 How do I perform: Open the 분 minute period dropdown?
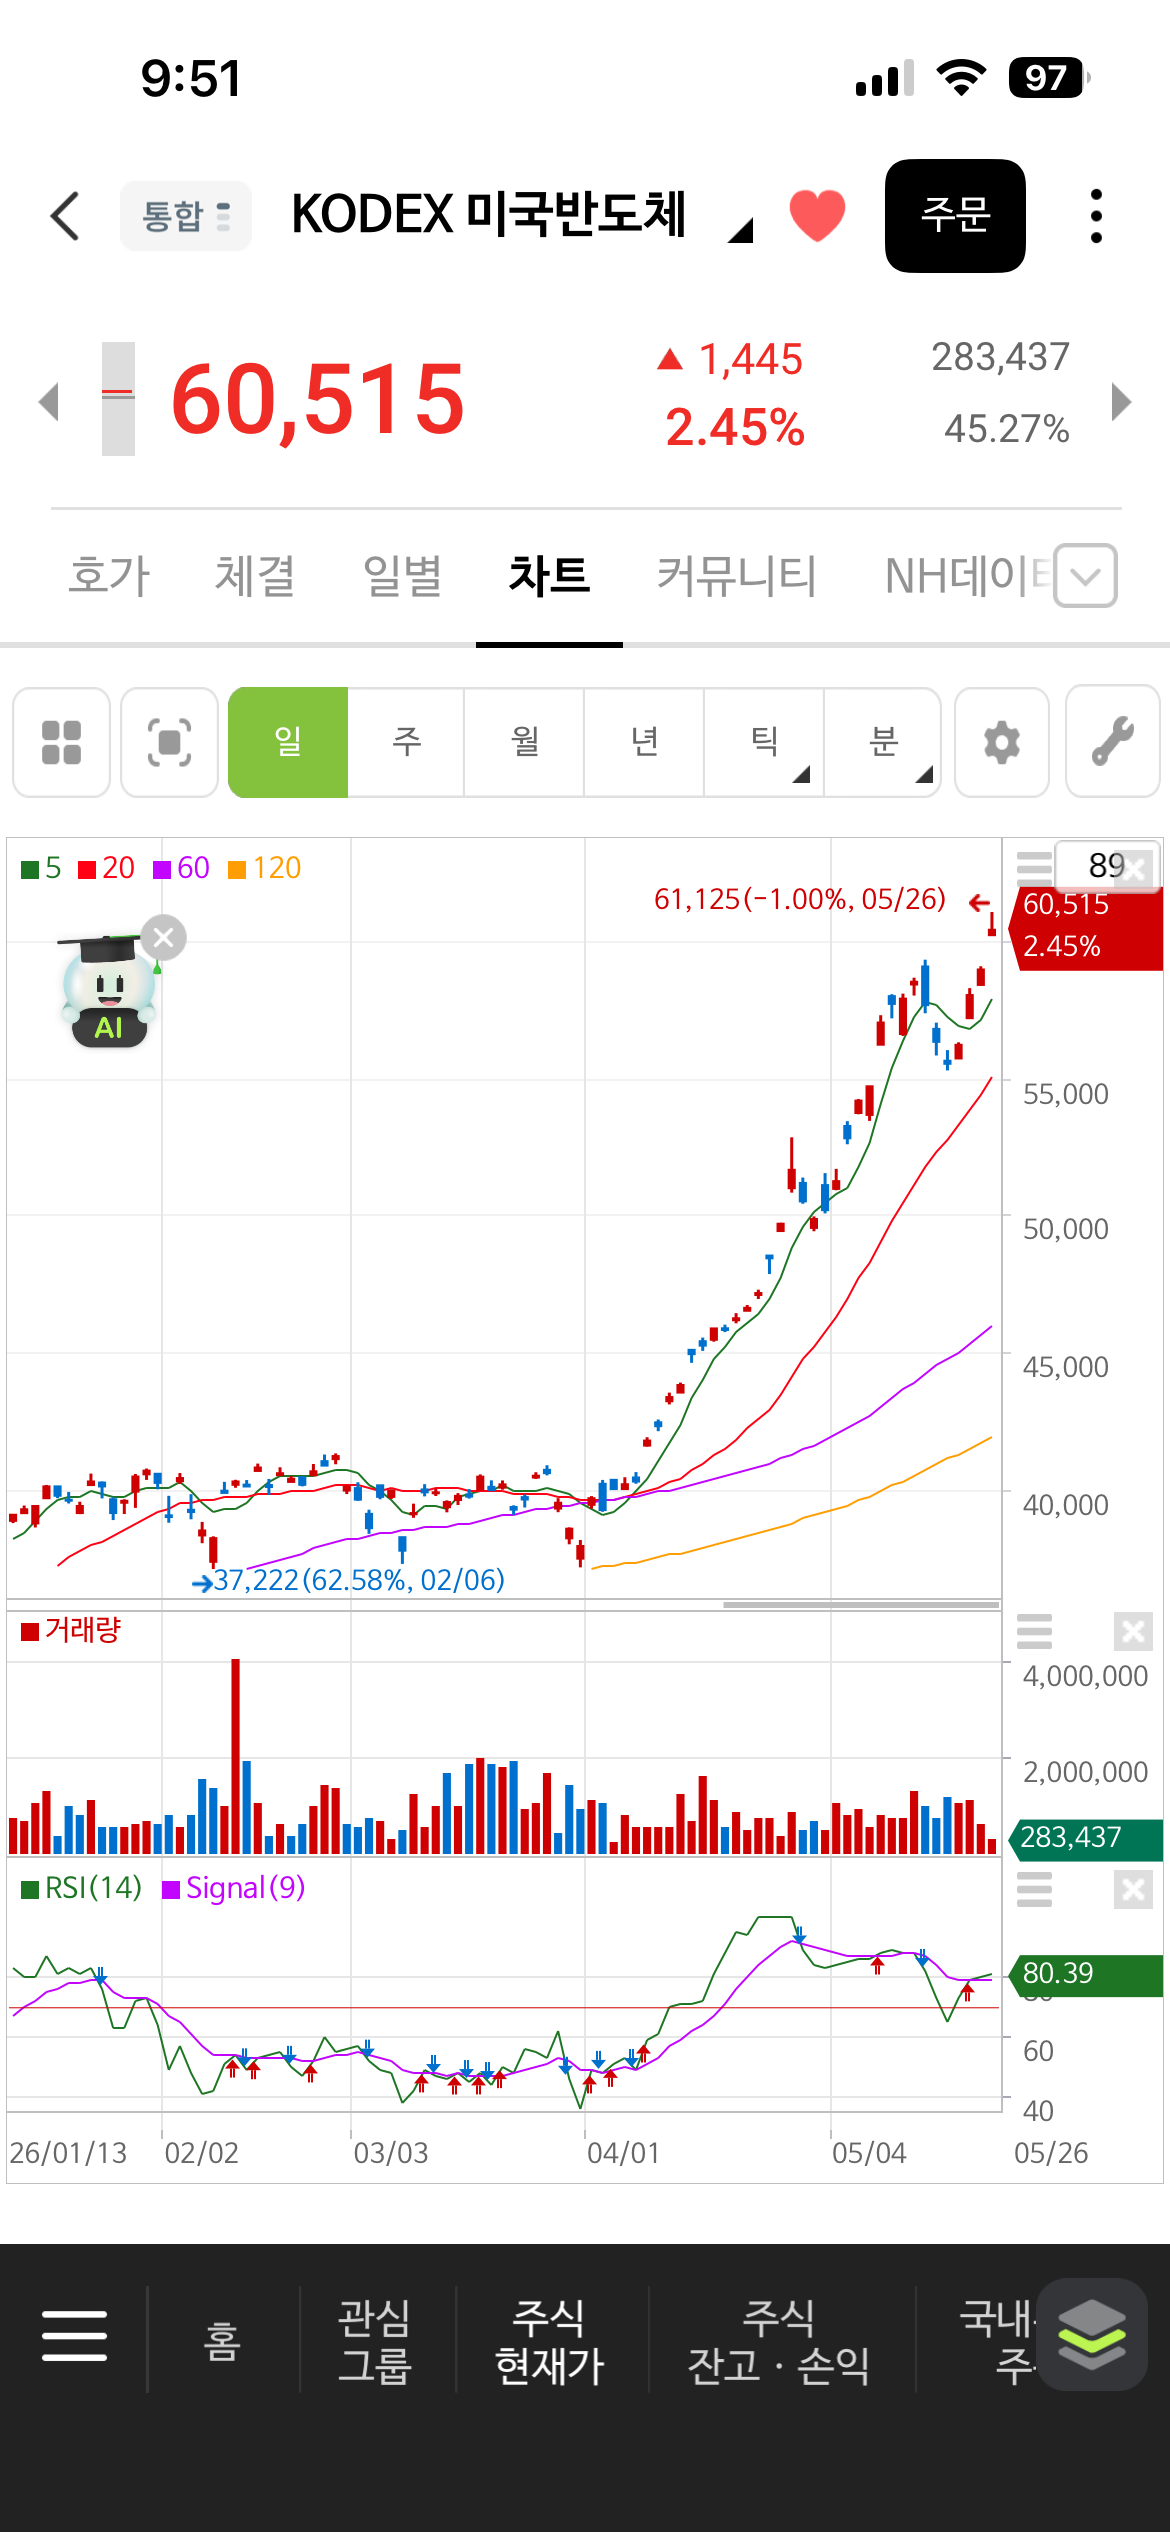(883, 742)
